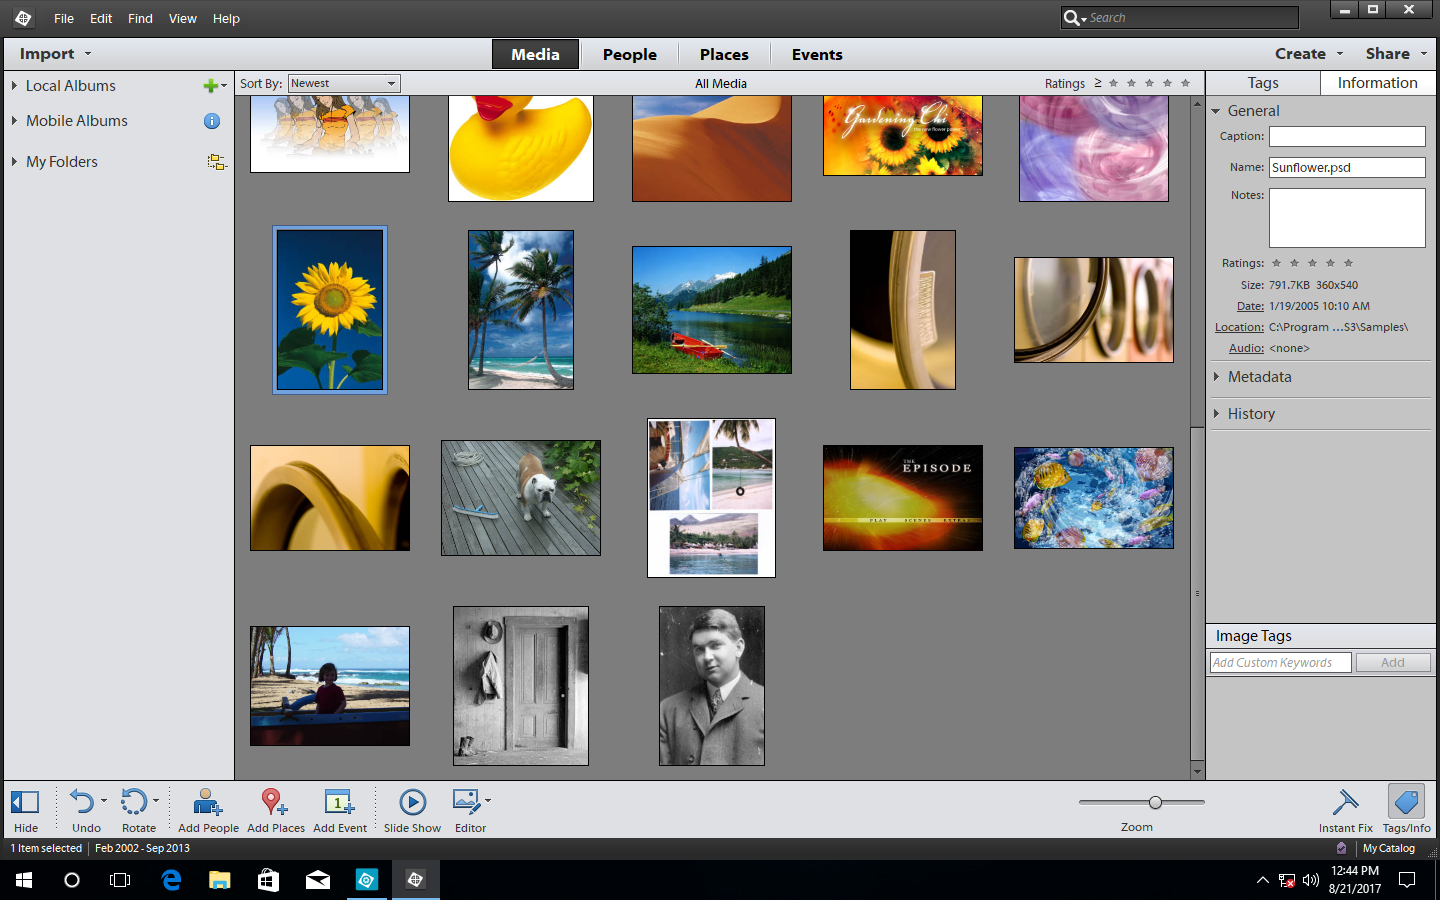The height and width of the screenshot is (900, 1440).
Task: Open the Undo dropdown arrow
Action: (x=104, y=800)
